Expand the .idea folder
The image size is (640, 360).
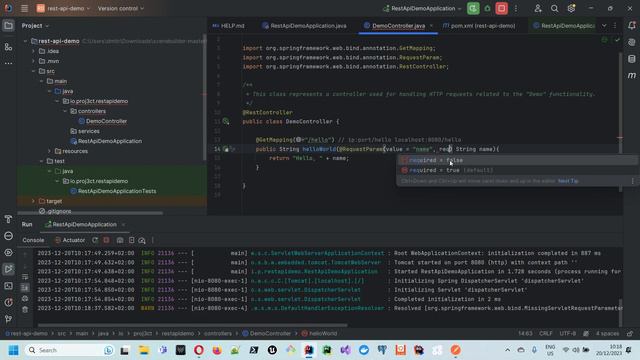(33, 51)
